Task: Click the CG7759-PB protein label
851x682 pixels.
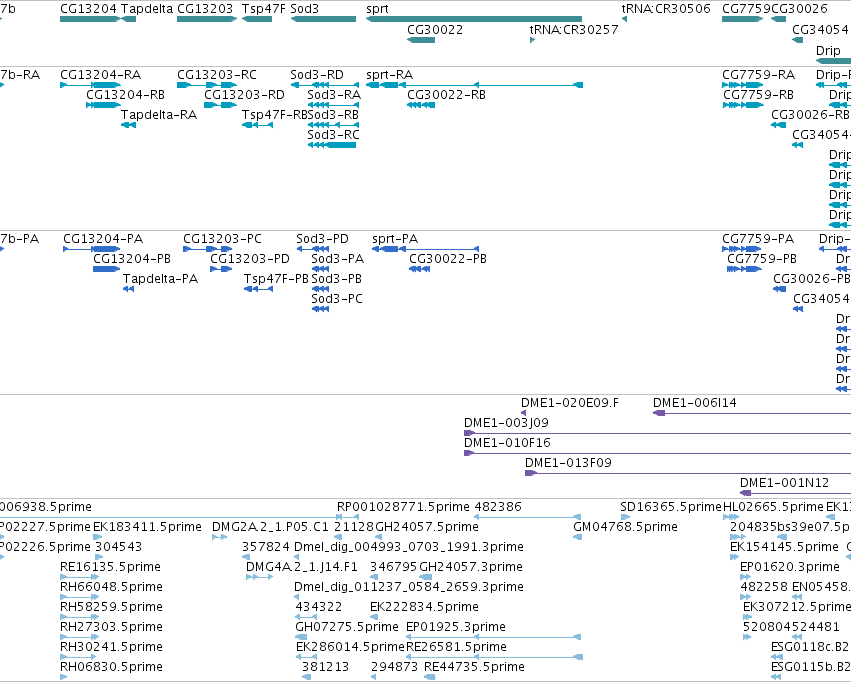Action: click(762, 259)
